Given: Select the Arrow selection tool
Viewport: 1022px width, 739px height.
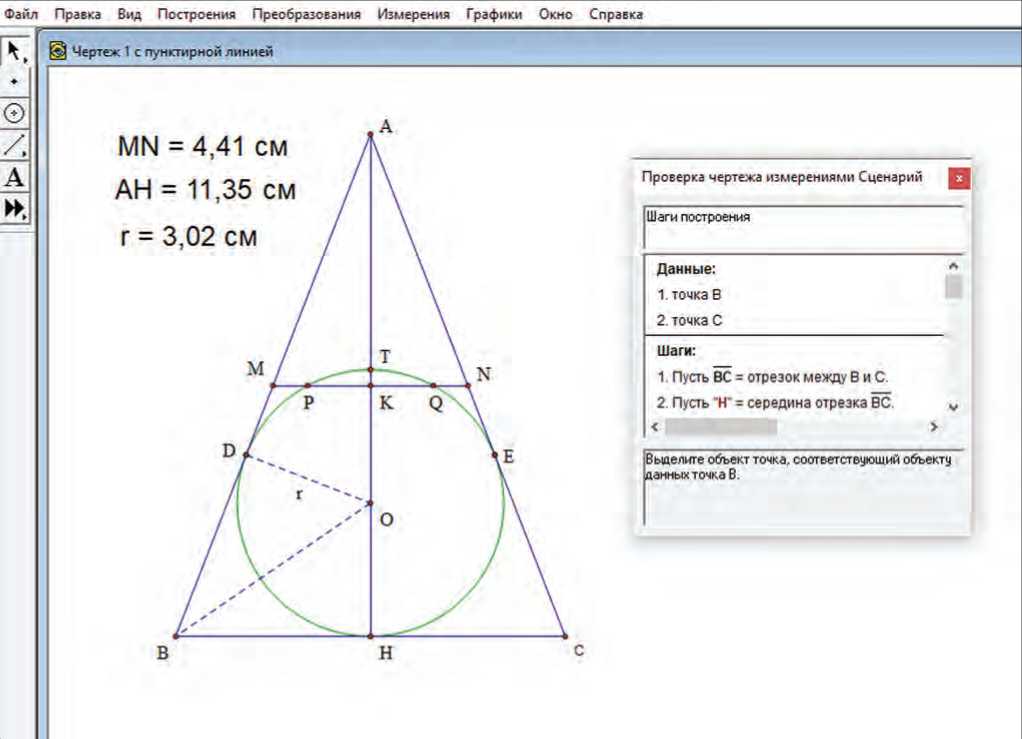Looking at the screenshot, I should tap(15, 51).
